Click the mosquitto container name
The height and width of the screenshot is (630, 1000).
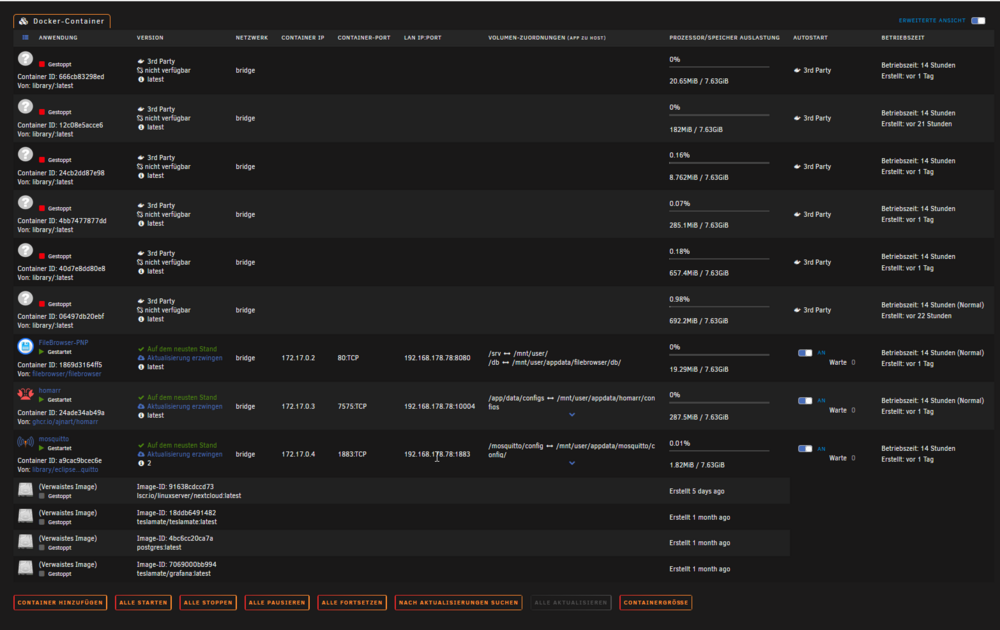54,439
